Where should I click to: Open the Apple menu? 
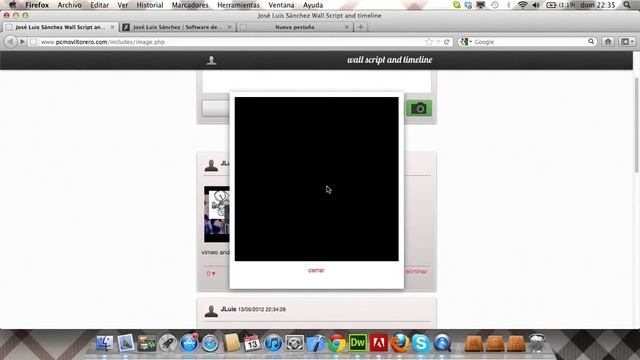12,5
